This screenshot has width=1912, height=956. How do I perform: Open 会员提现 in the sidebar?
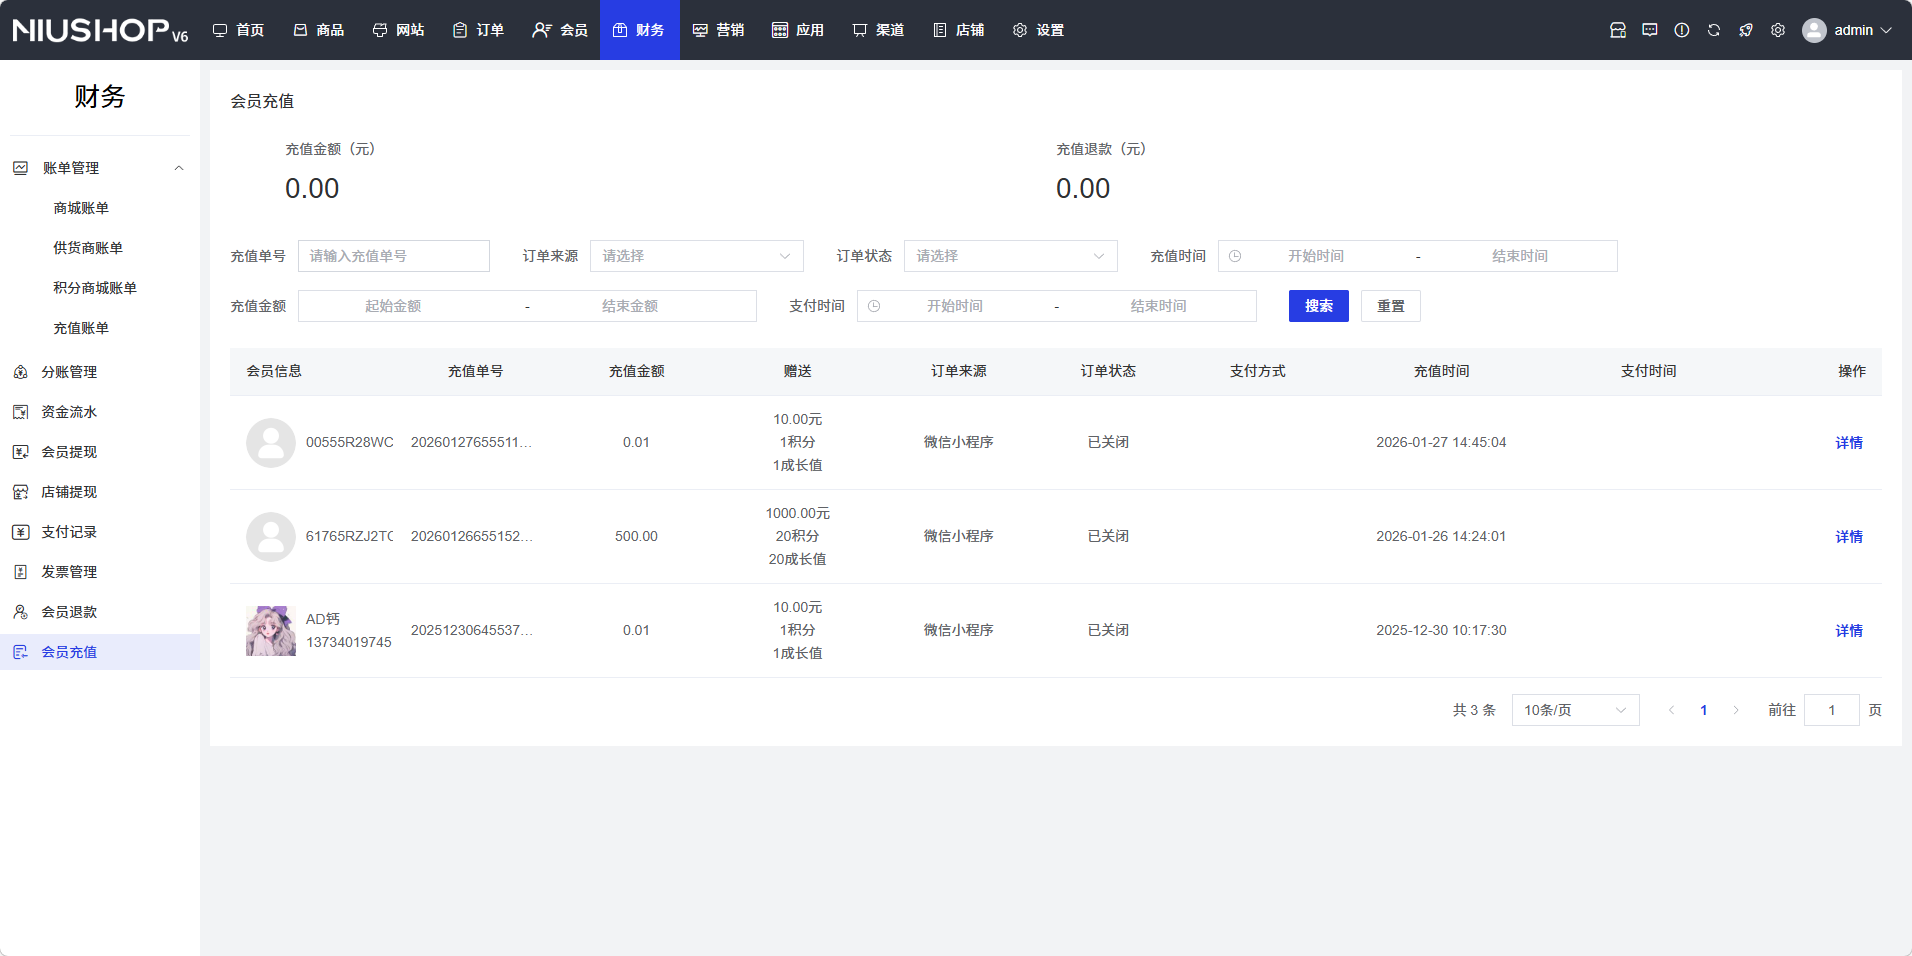(x=69, y=452)
